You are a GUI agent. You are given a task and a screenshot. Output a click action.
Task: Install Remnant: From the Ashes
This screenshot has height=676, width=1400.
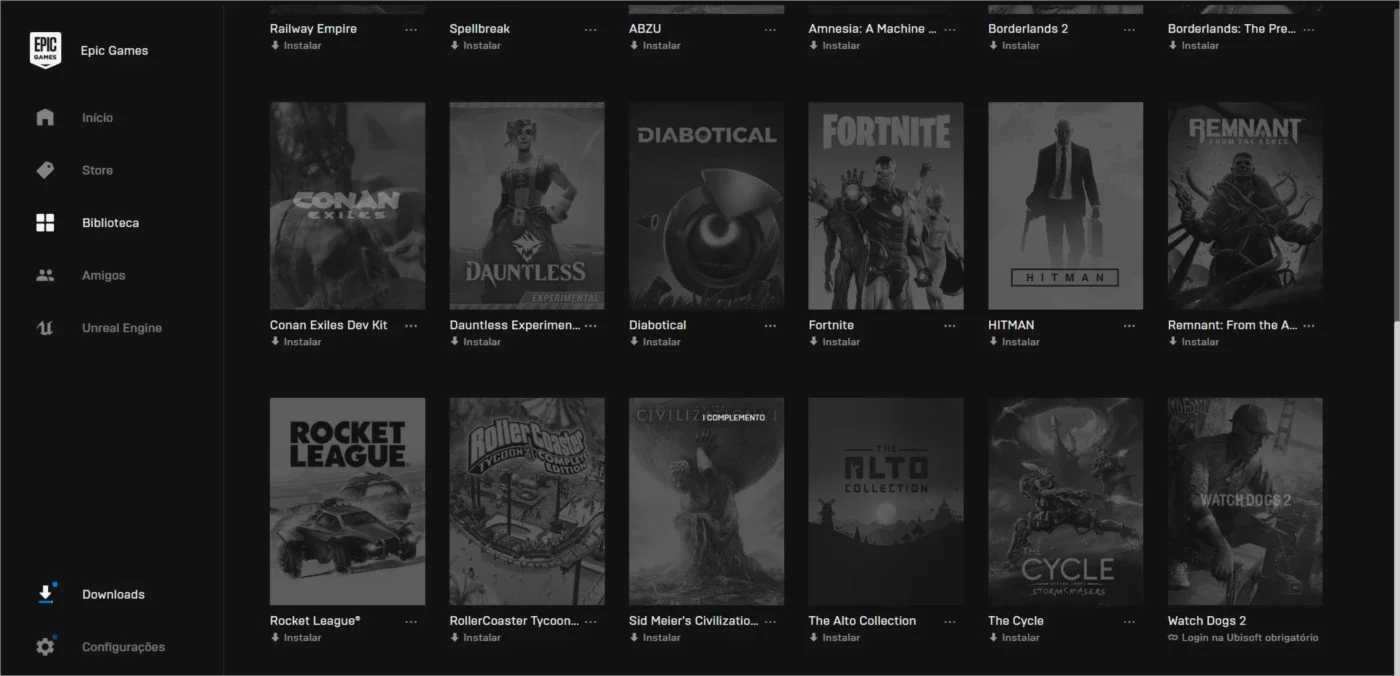point(1194,342)
